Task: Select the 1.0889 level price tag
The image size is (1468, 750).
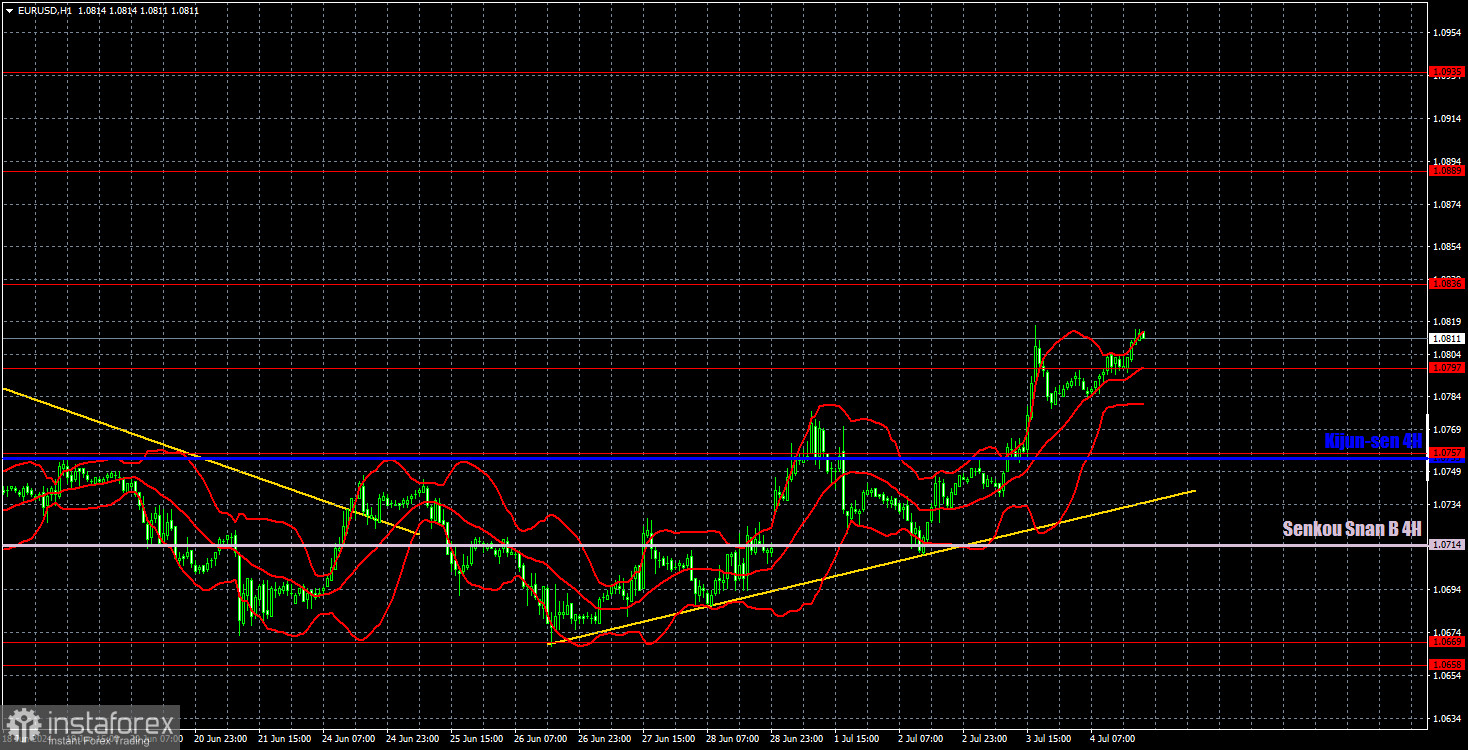Action: point(1448,171)
